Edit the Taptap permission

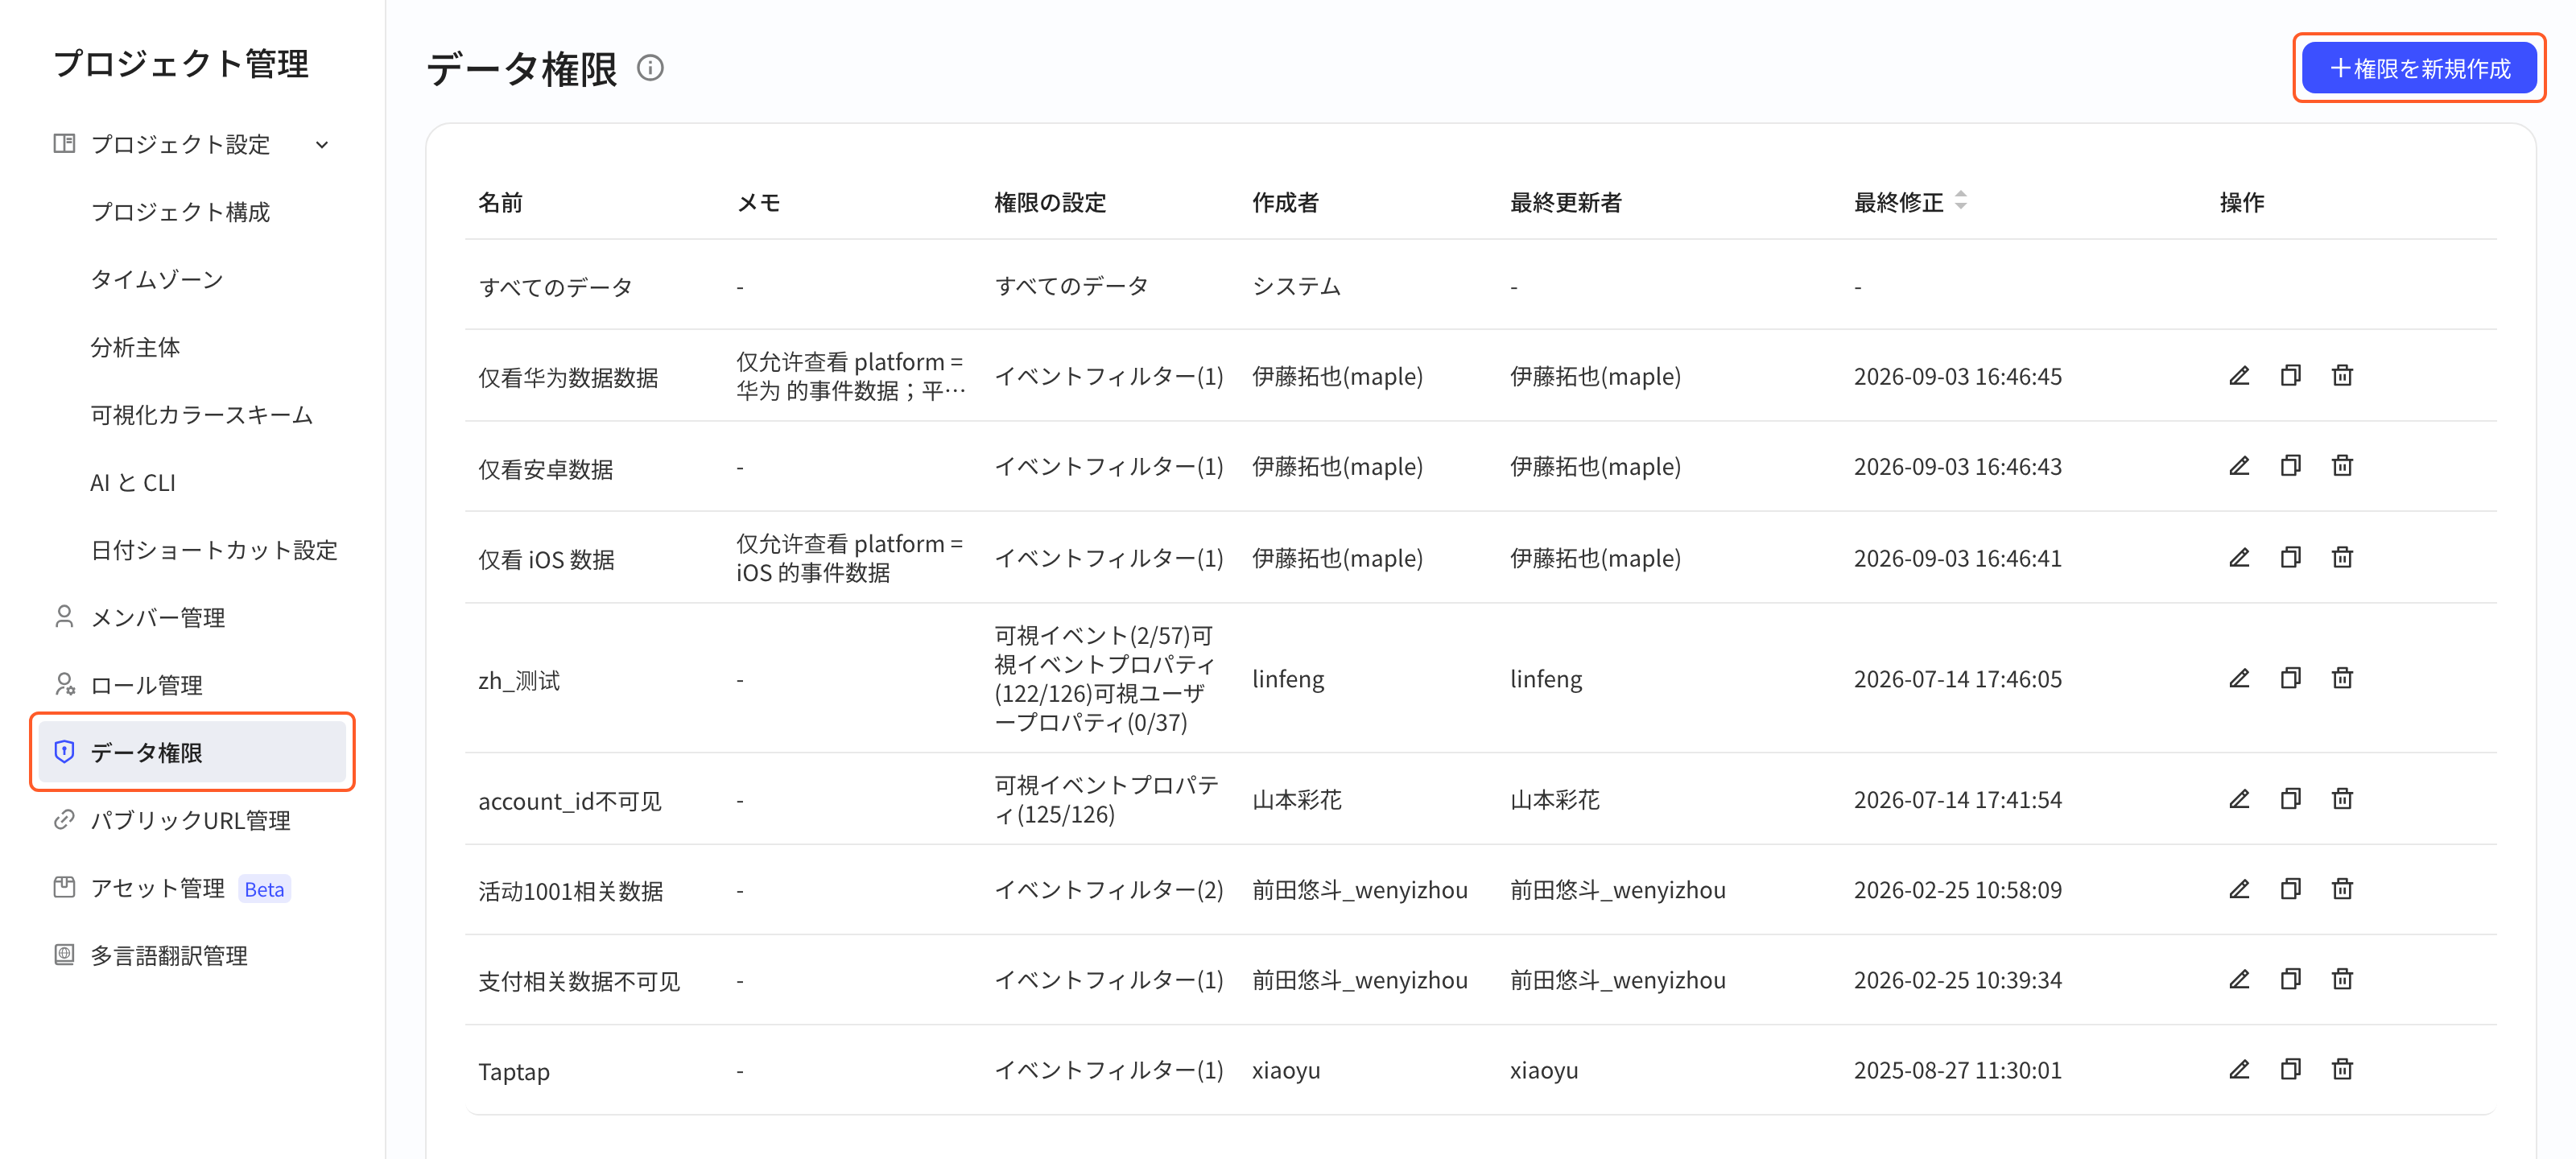(2239, 1070)
